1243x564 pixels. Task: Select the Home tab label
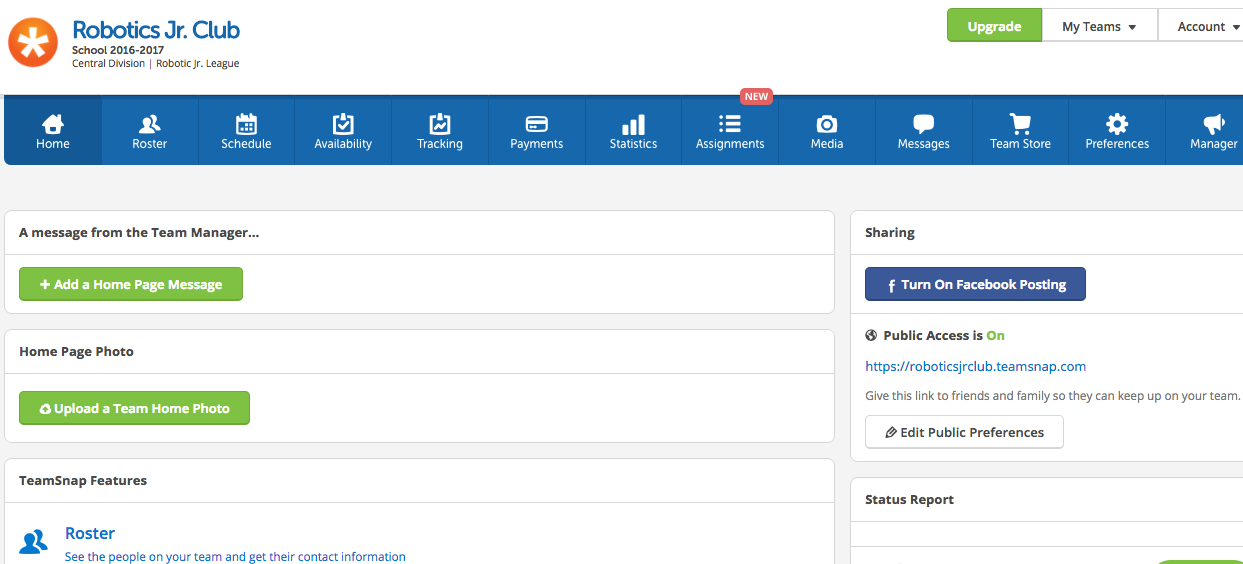(x=53, y=144)
